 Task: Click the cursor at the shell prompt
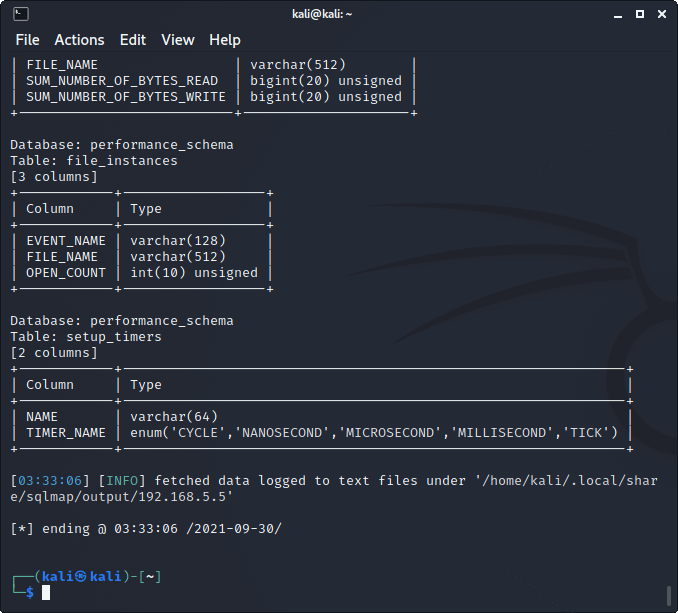point(46,592)
